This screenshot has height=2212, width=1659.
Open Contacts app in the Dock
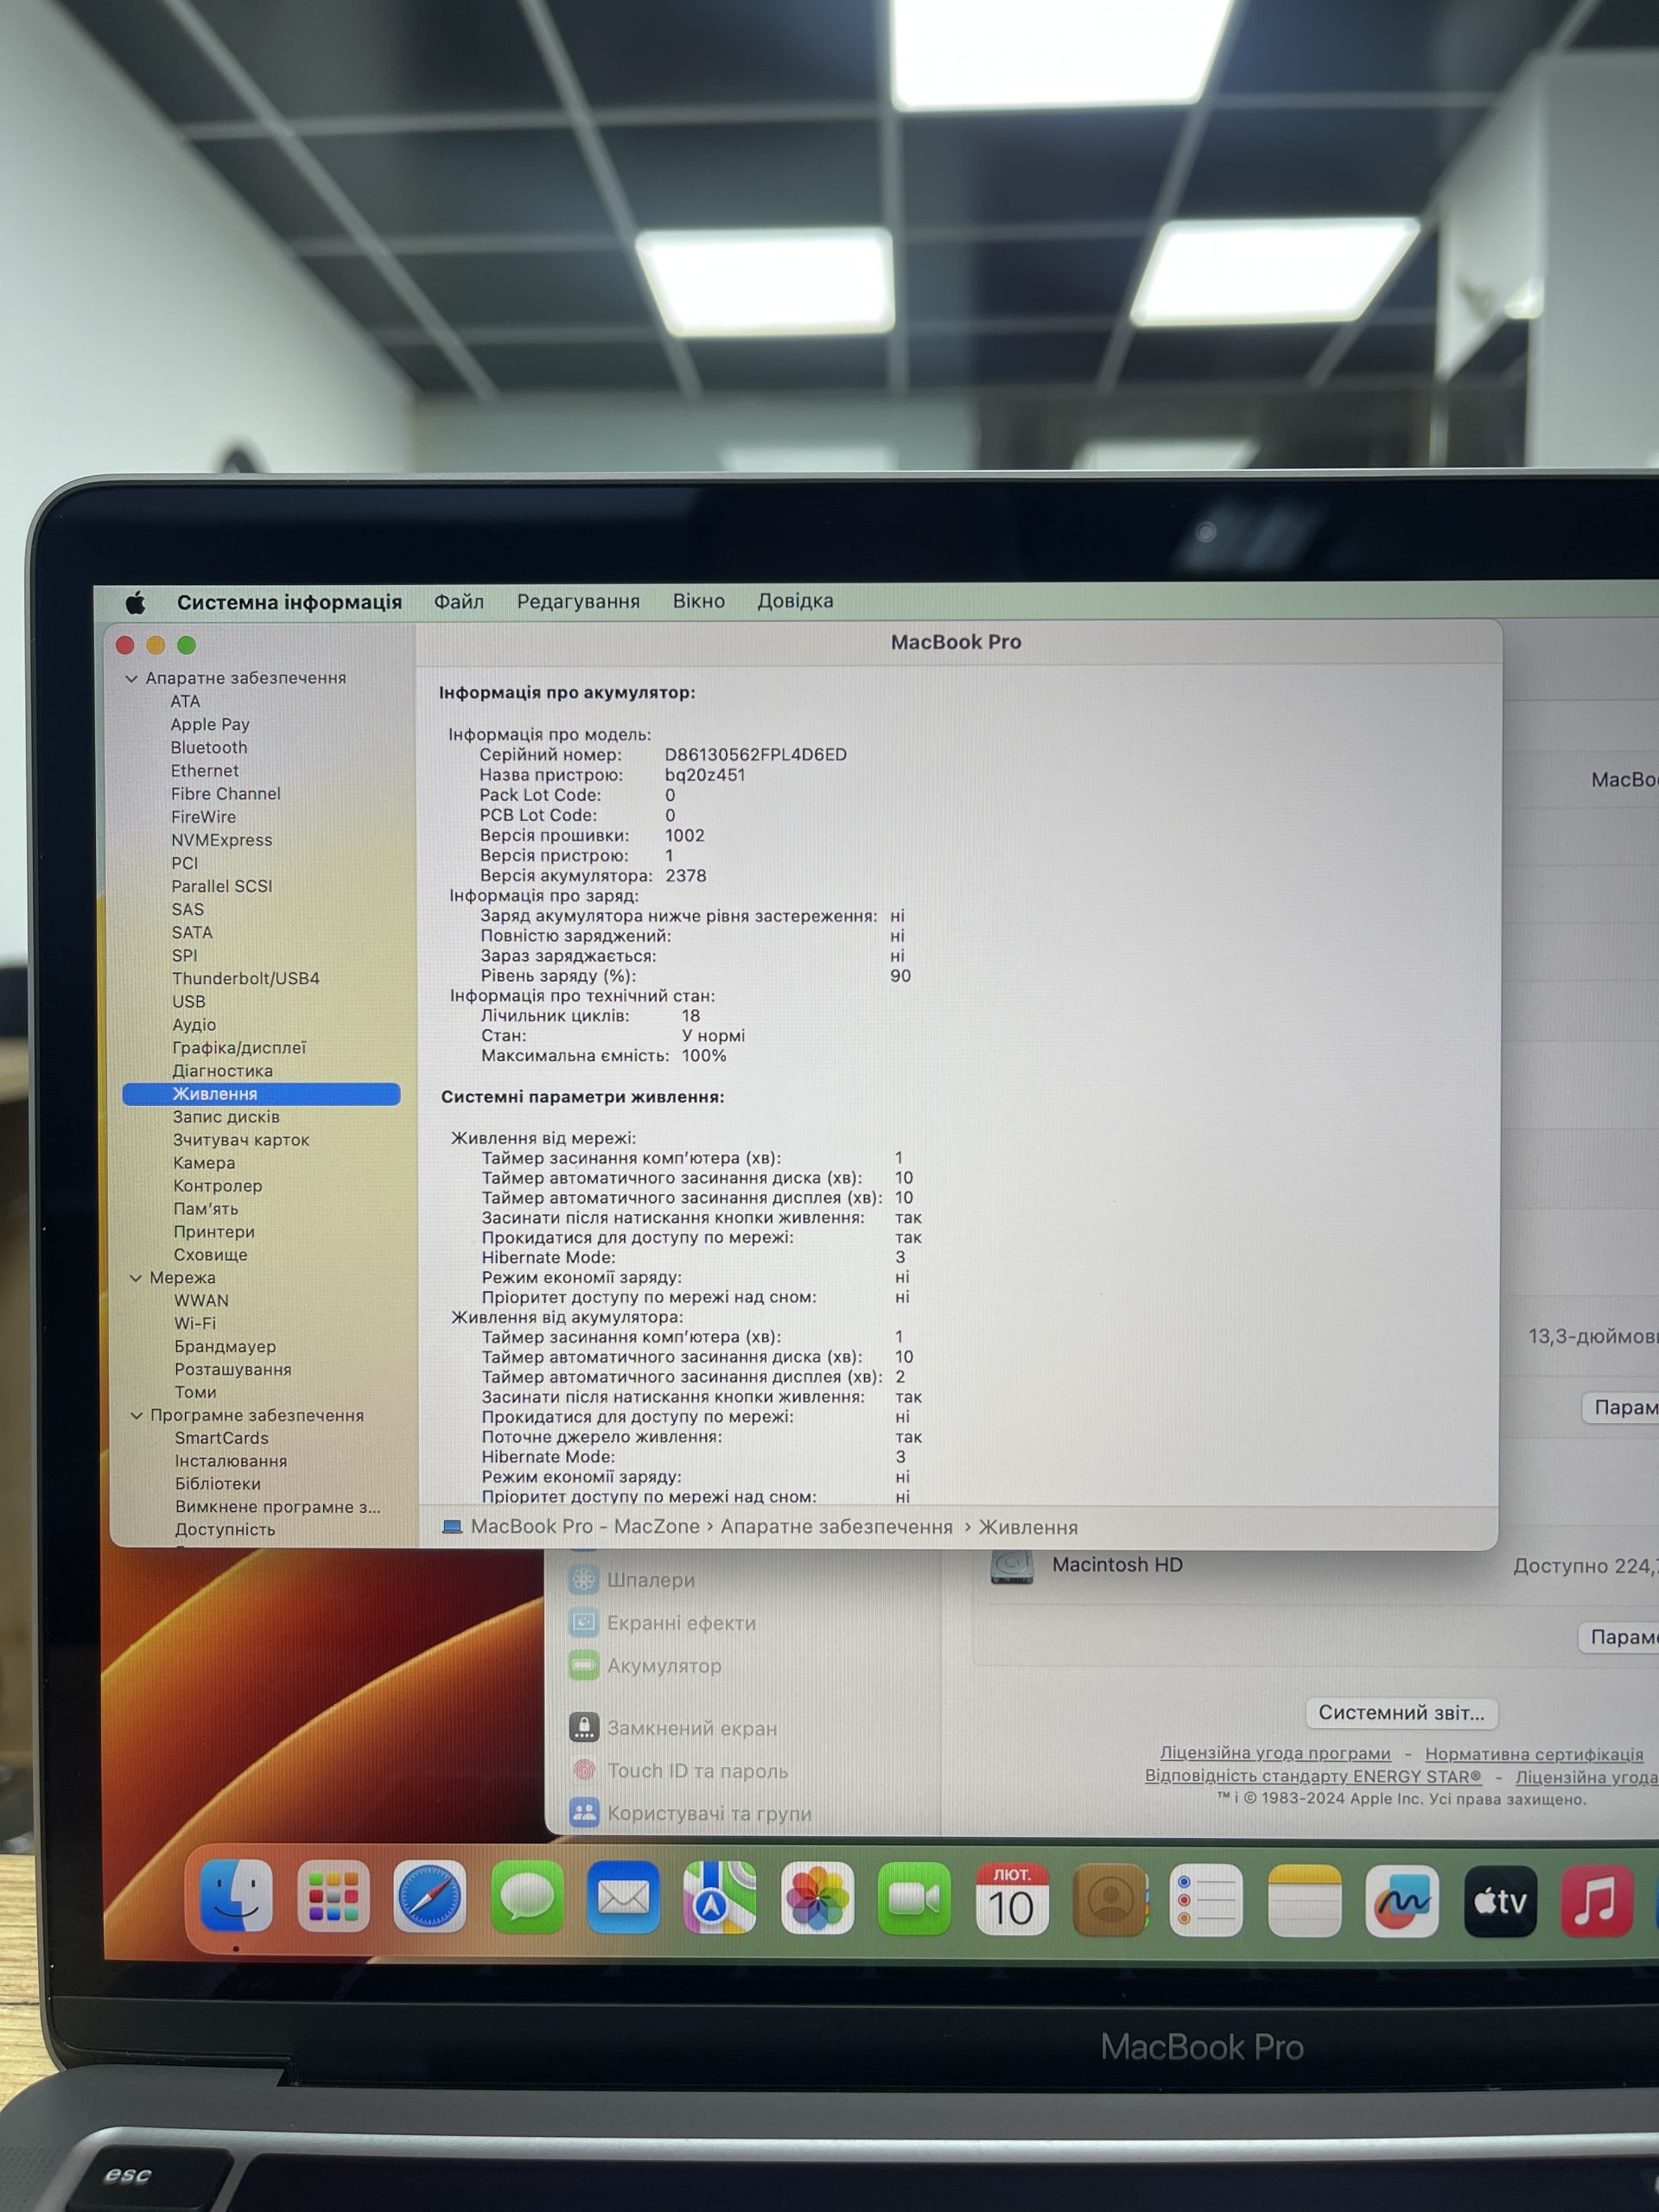[1109, 1899]
